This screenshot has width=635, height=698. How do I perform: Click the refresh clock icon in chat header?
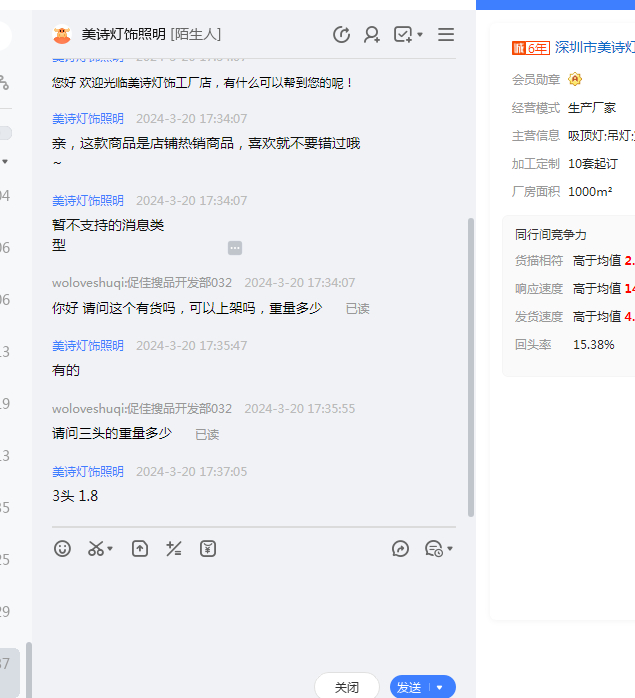[342, 35]
